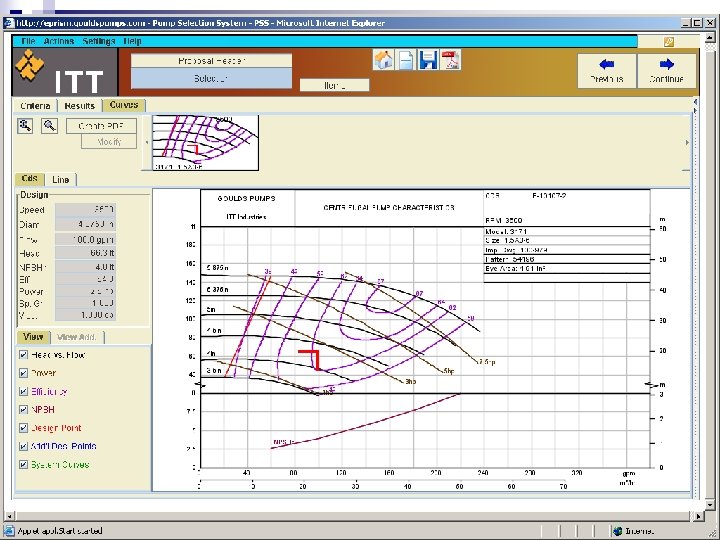Click the second magnifier icon beside Create PDF

[x=50, y=125]
